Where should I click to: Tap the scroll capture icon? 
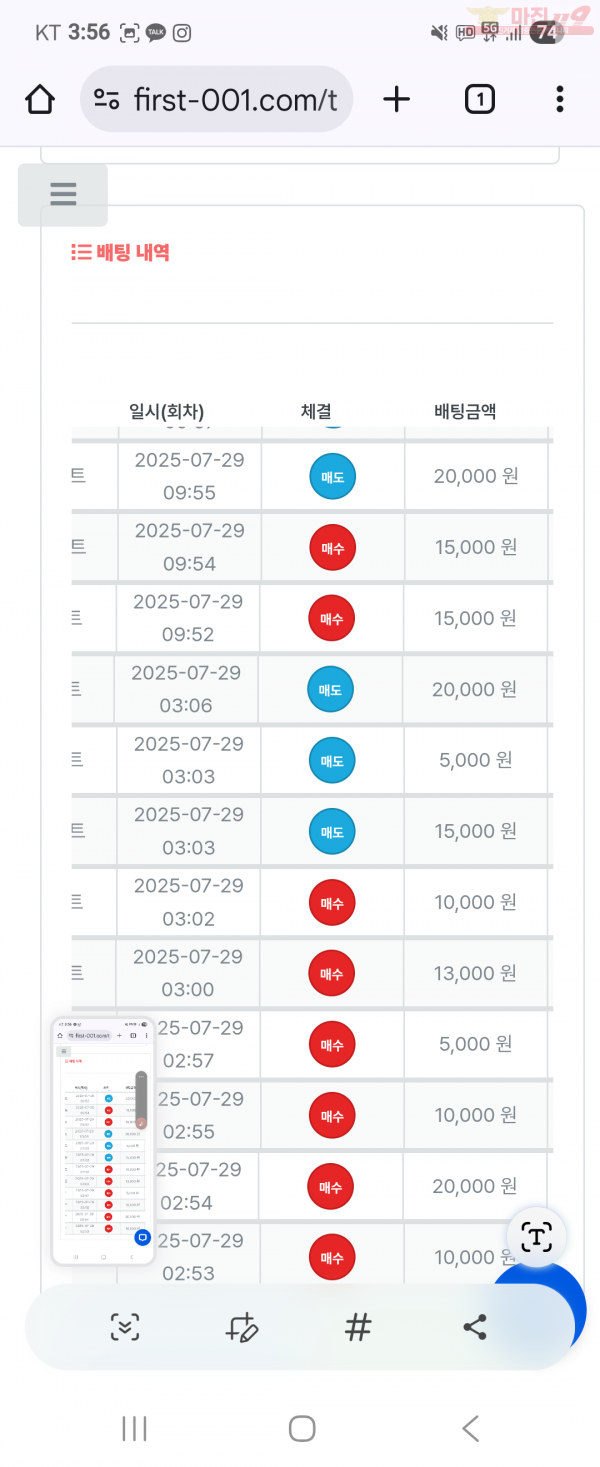tap(124, 1328)
